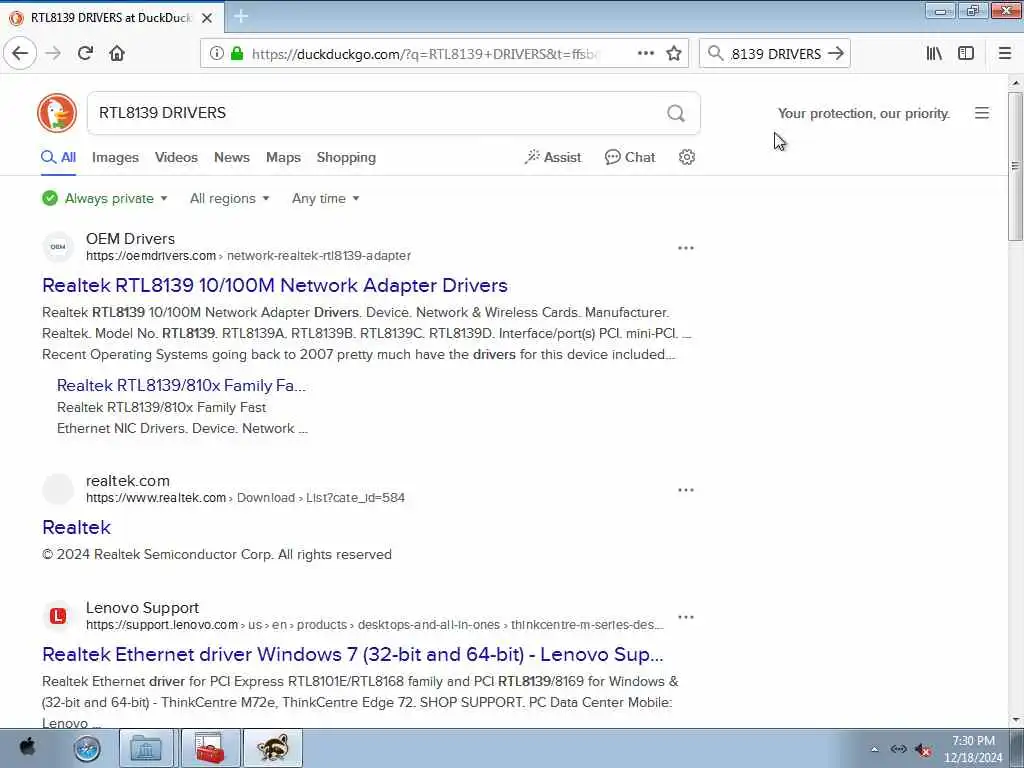Click the browser address bar URL

[x=424, y=54]
